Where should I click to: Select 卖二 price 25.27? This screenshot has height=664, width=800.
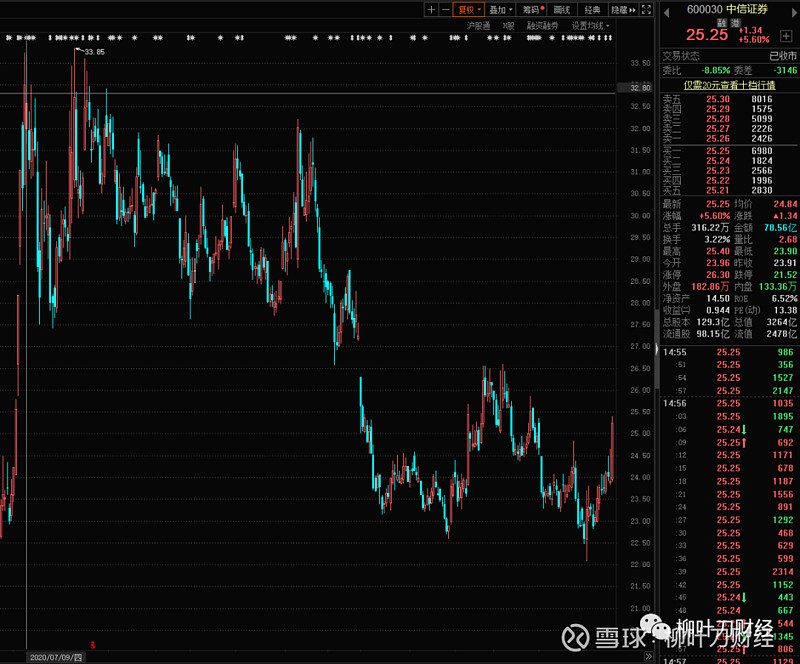pyautogui.click(x=717, y=129)
